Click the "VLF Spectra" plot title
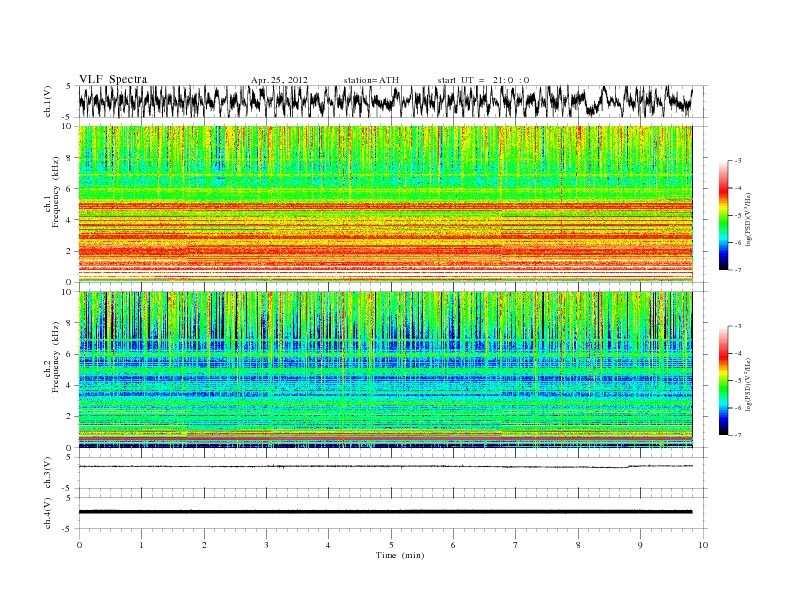 pos(113,79)
